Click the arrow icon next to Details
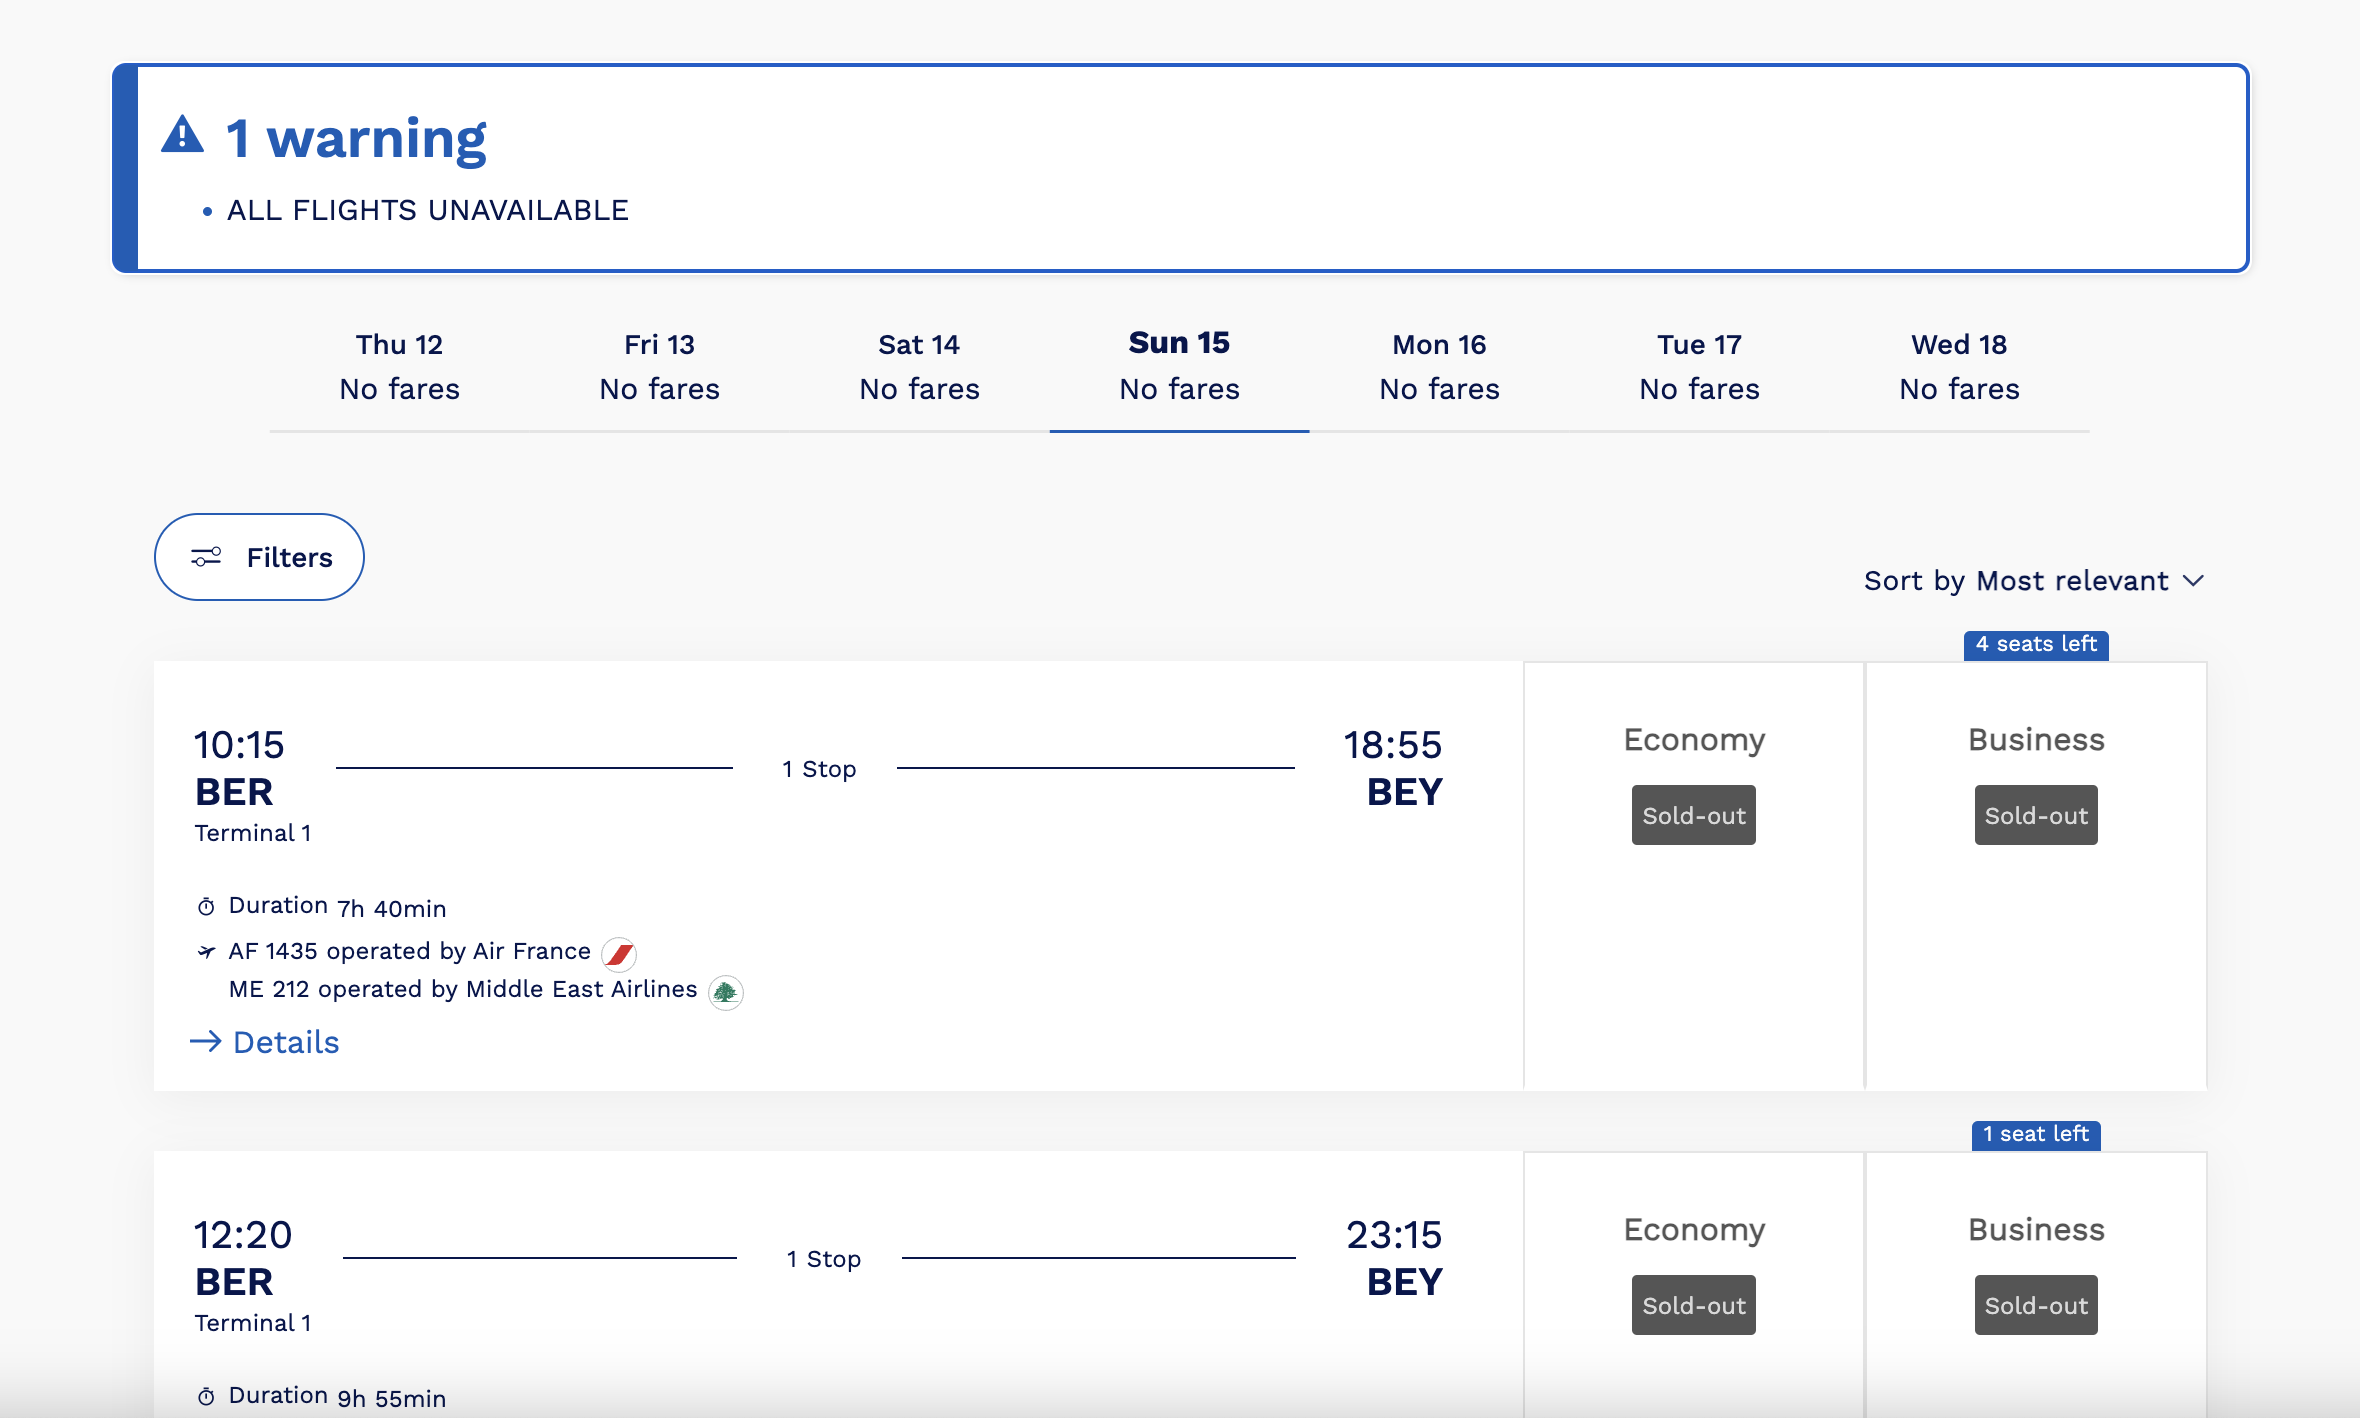The width and height of the screenshot is (2360, 1418). [205, 1042]
